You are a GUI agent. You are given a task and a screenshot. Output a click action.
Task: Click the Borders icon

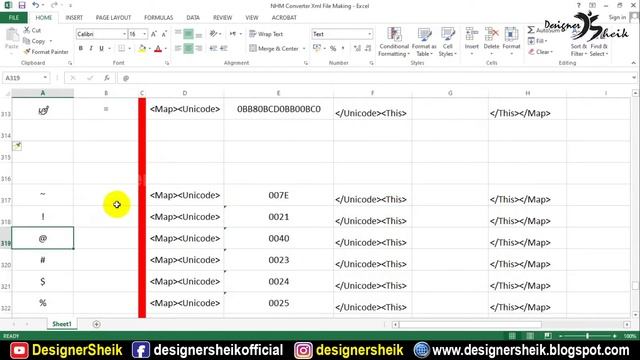pyautogui.click(x=121, y=49)
